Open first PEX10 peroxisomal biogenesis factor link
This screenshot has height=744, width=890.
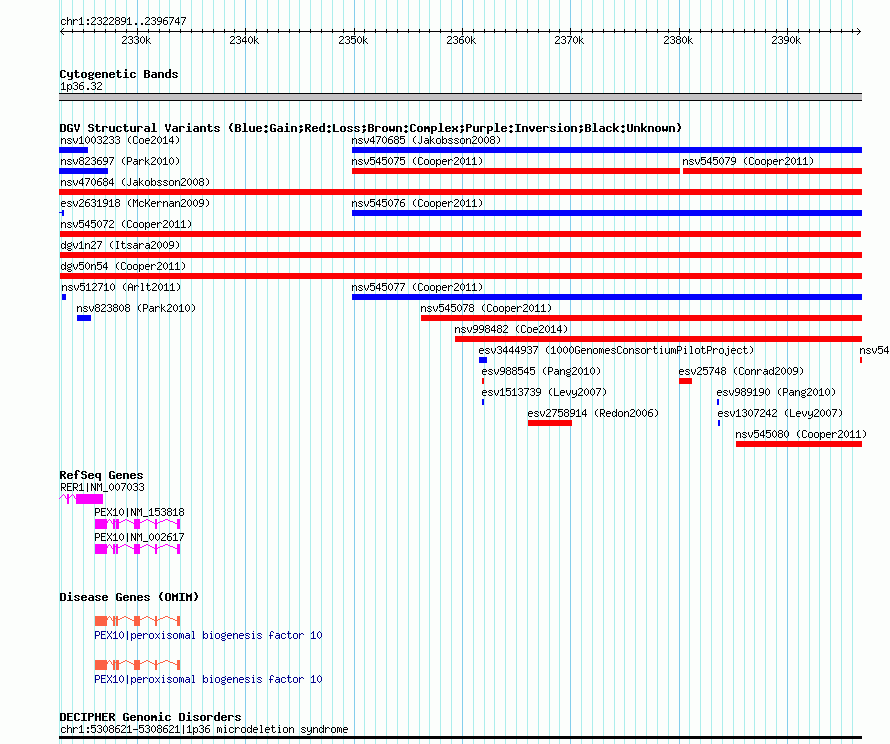tap(208, 635)
